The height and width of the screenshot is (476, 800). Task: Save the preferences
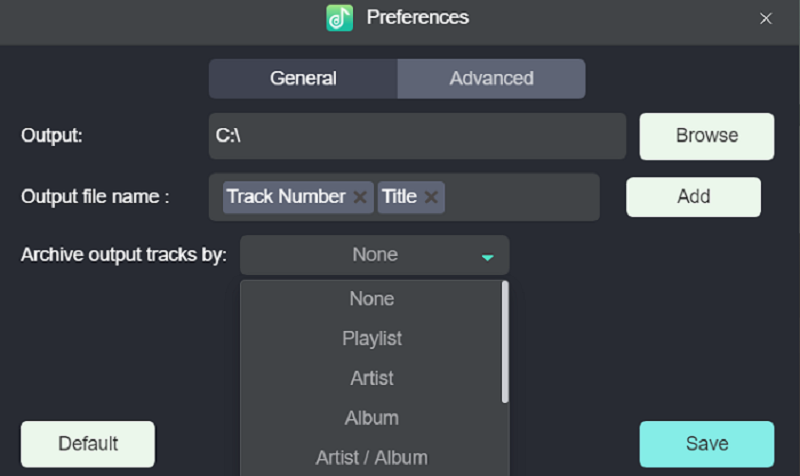click(x=707, y=444)
